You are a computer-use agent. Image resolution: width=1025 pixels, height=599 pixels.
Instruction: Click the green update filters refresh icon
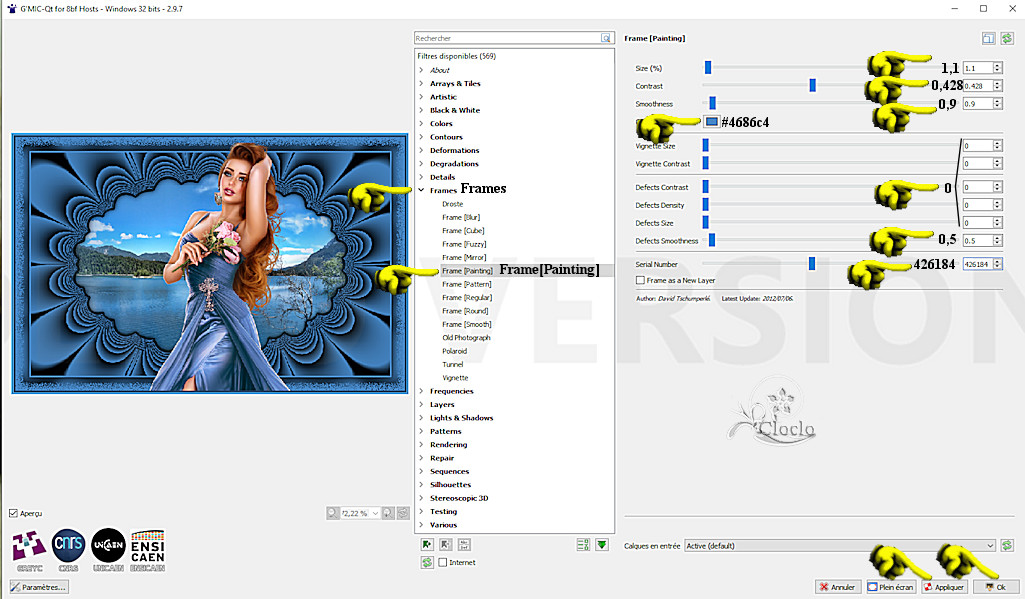click(x=427, y=563)
